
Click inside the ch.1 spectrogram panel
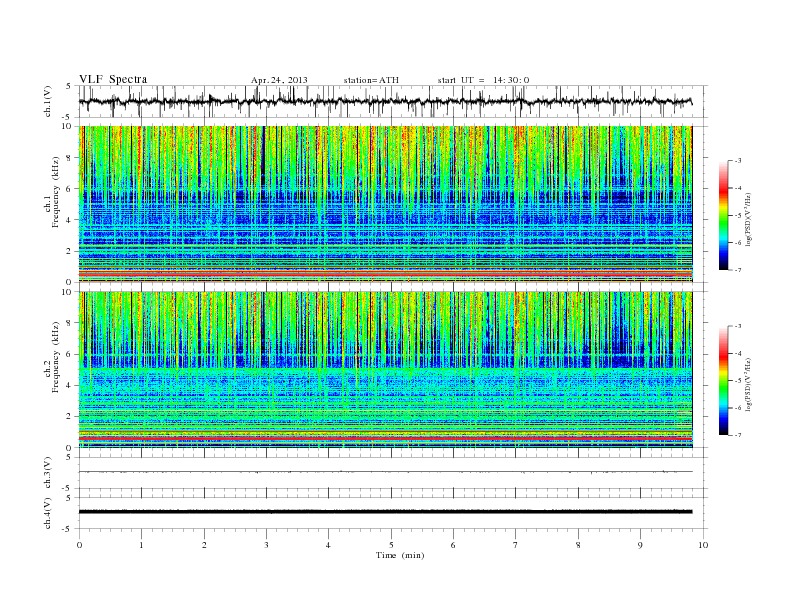[385, 204]
